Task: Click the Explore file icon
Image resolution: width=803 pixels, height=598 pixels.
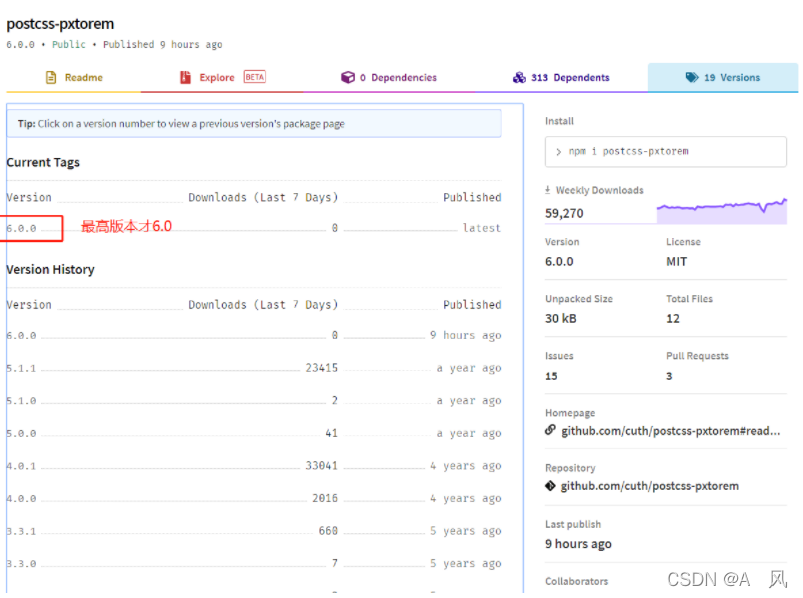Action: pos(185,77)
